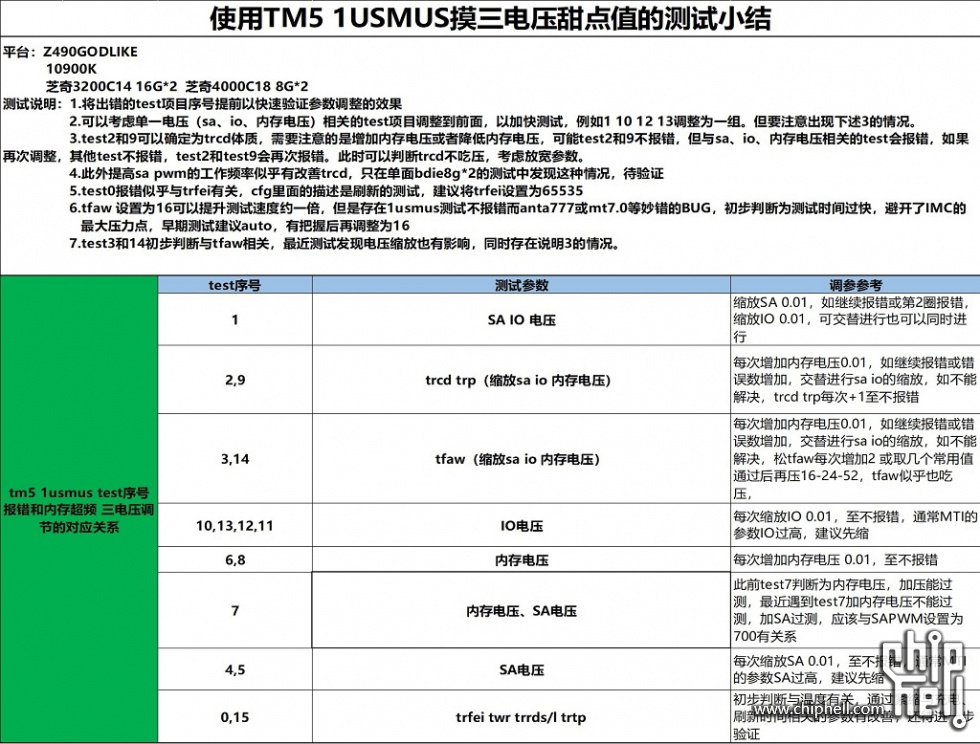Viewport: 980px width, 744px height.
Task: Select test number cell '3,14'
Action: (x=235, y=459)
